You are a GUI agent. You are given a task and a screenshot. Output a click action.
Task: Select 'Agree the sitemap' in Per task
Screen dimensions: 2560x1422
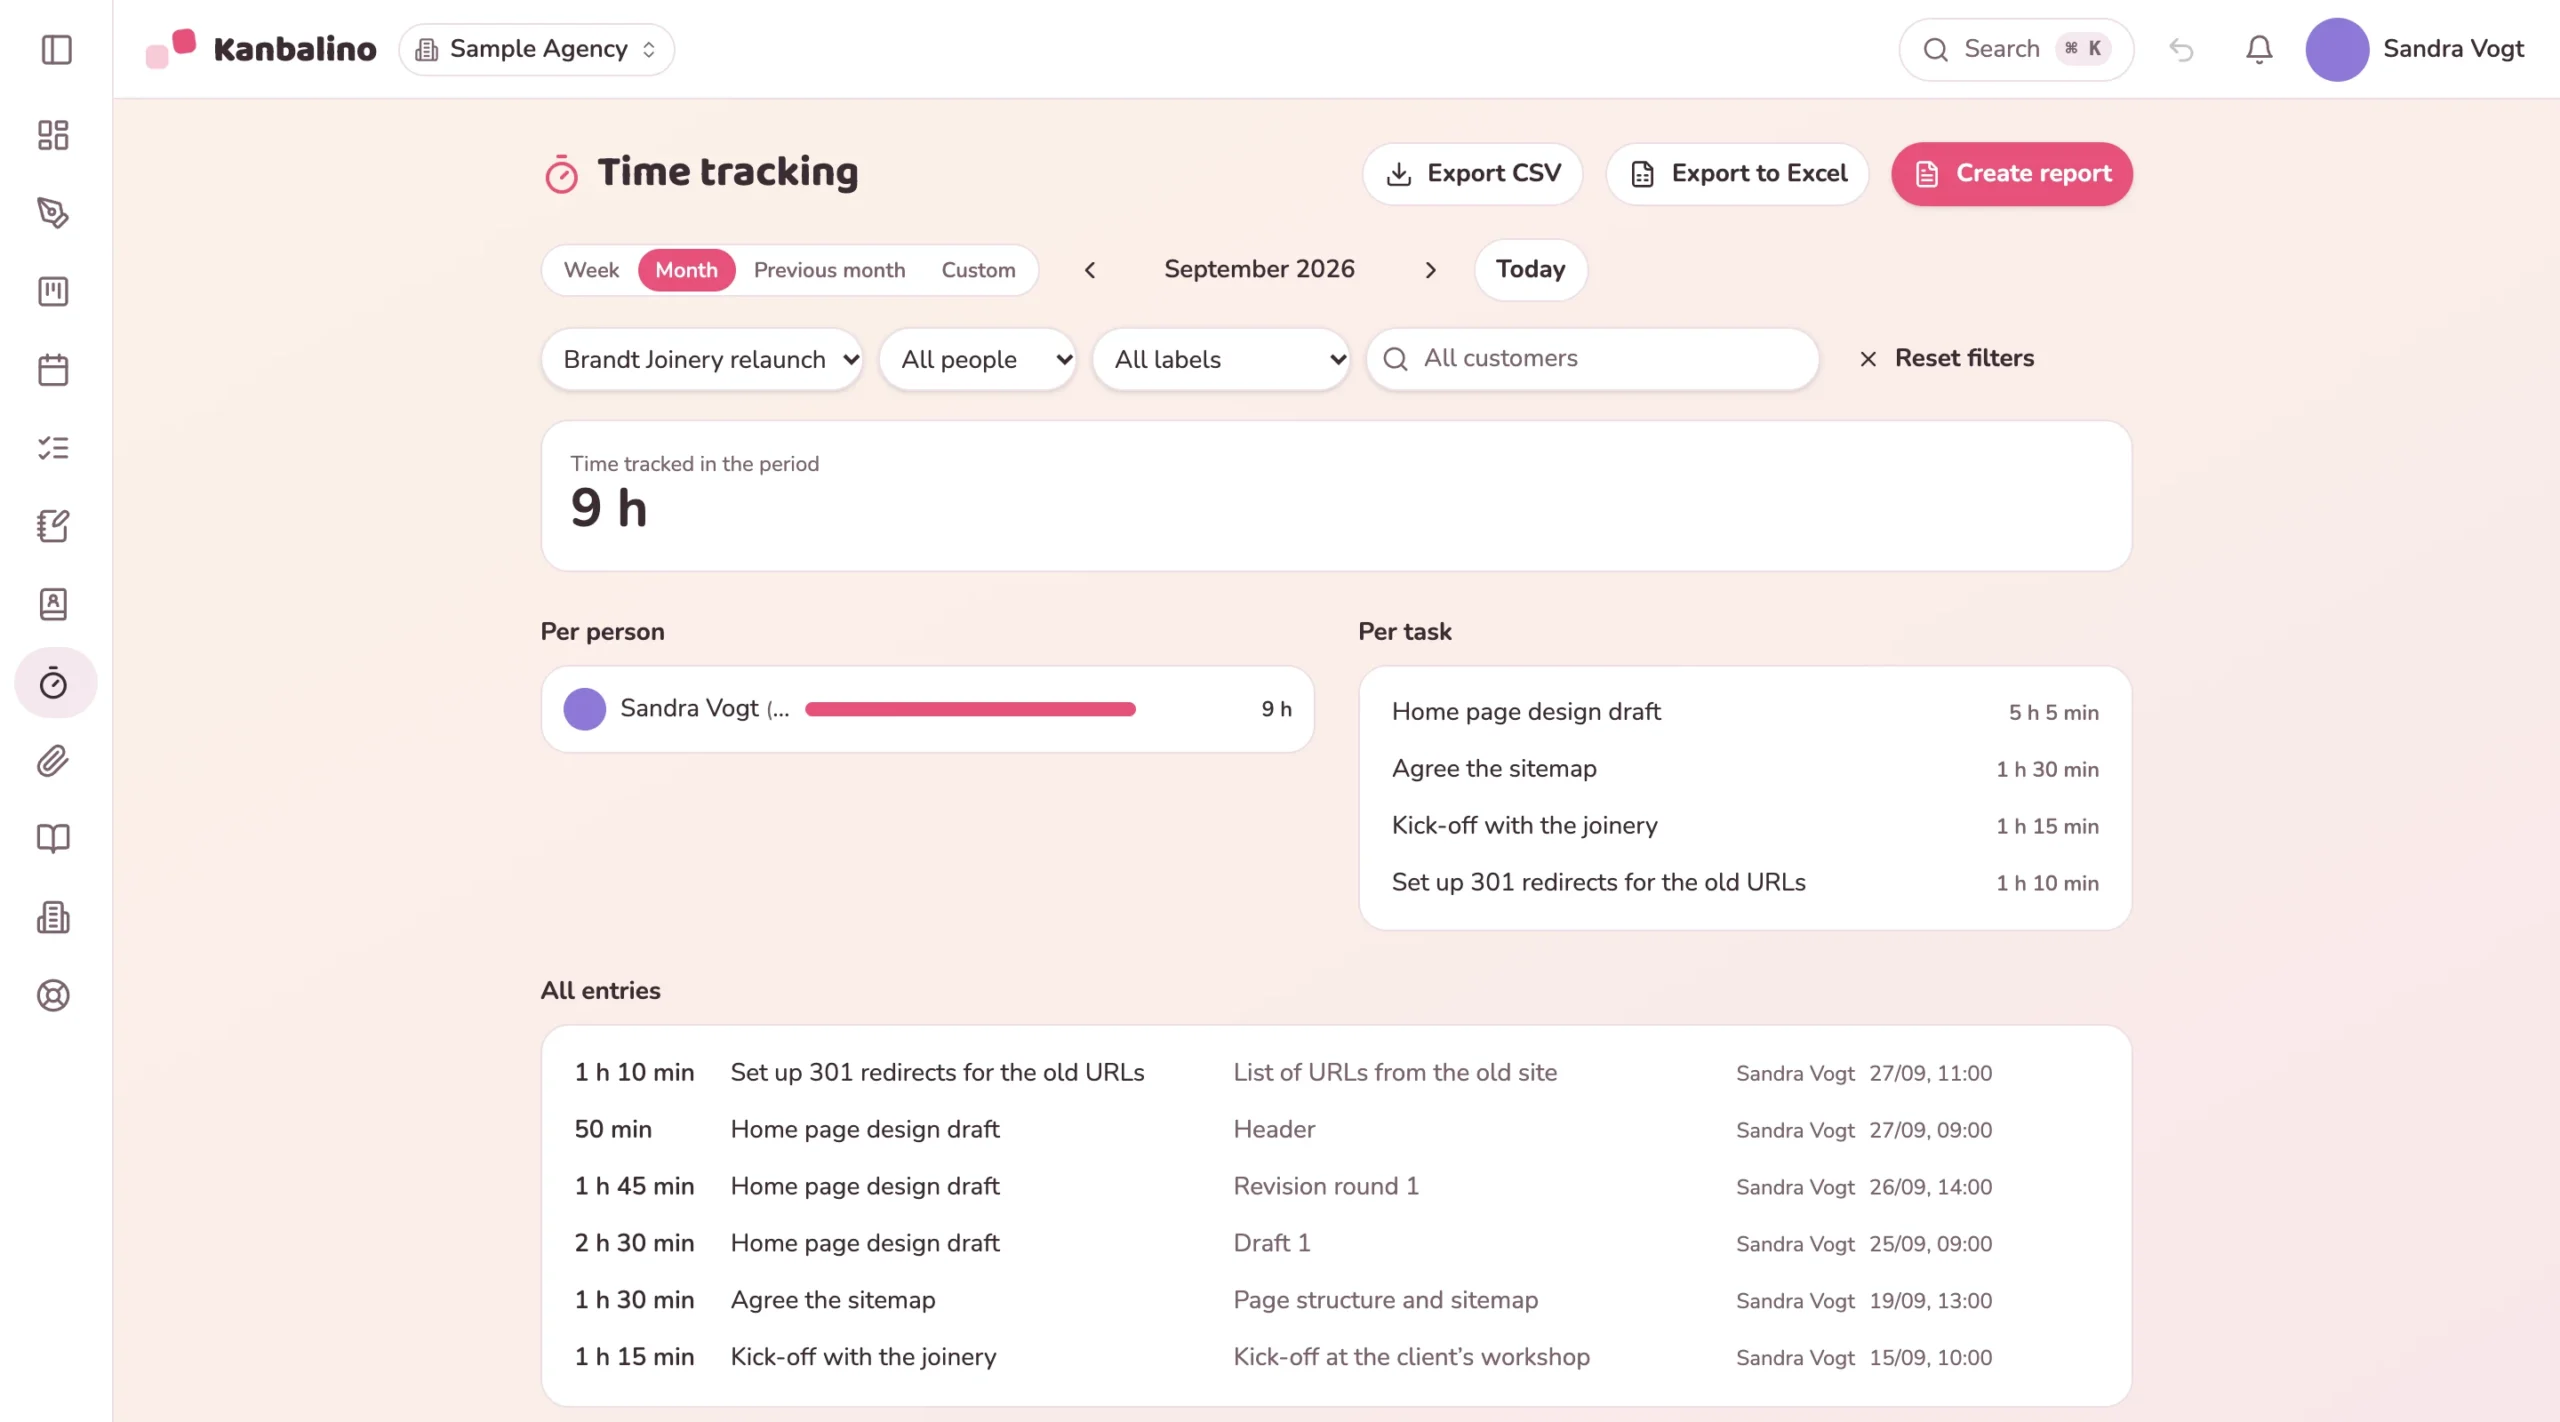point(1745,769)
